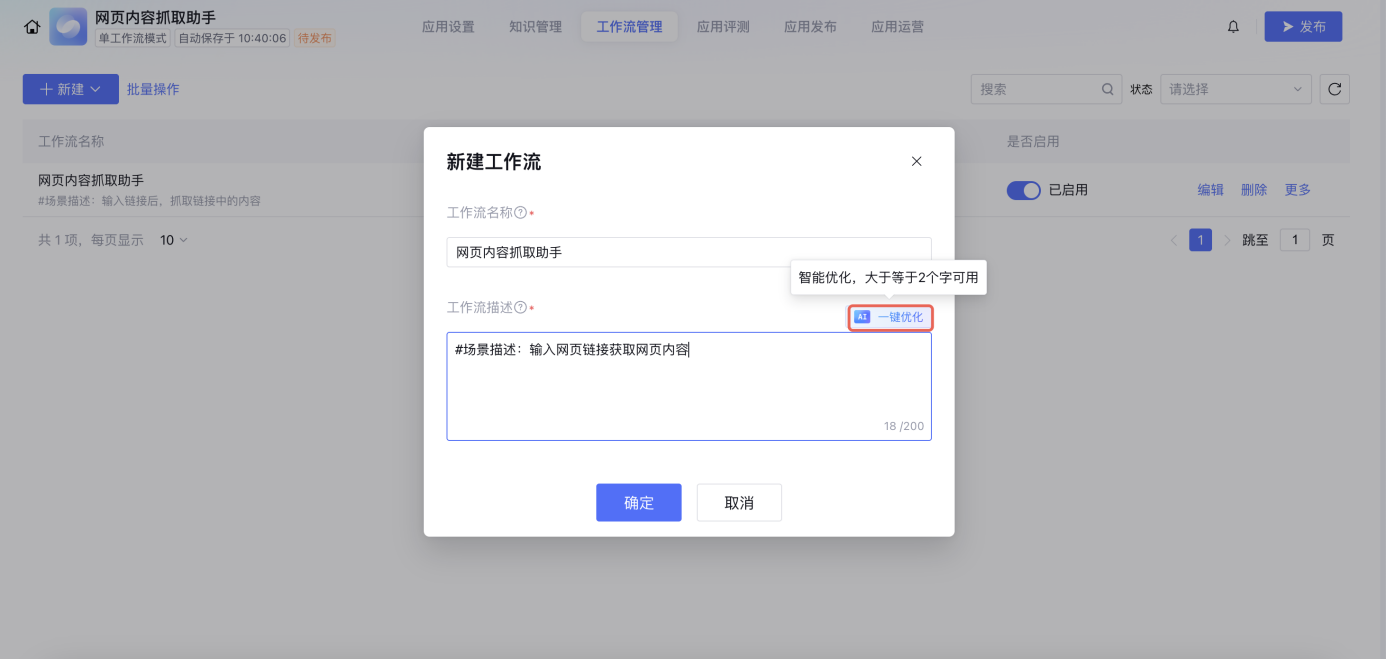This screenshot has height=659, width=1386.
Task: Open the 新建 dropdown button
Action: click(x=70, y=89)
